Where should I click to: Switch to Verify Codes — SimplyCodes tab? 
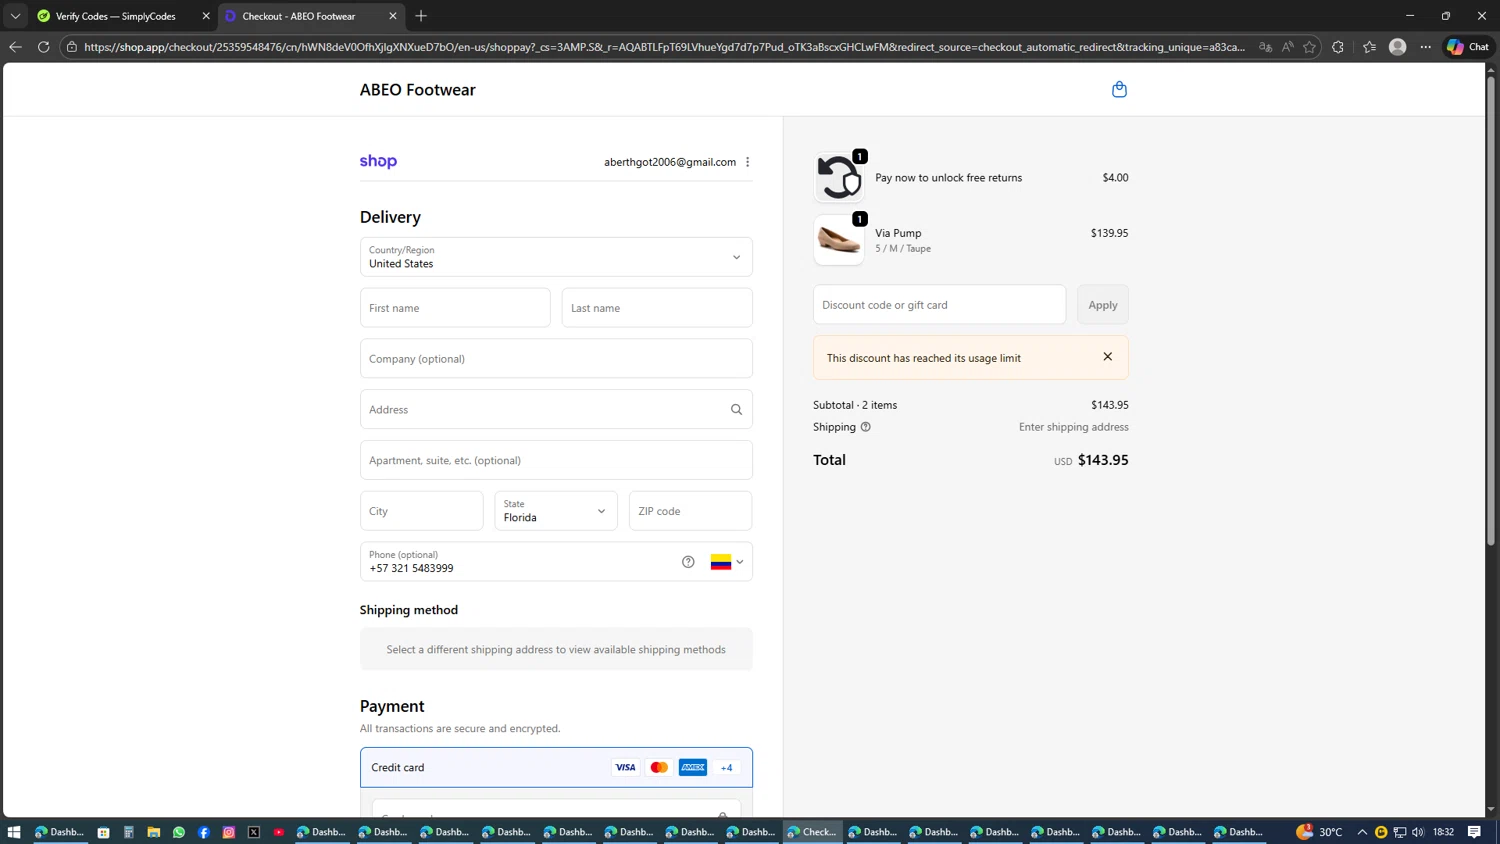point(116,16)
